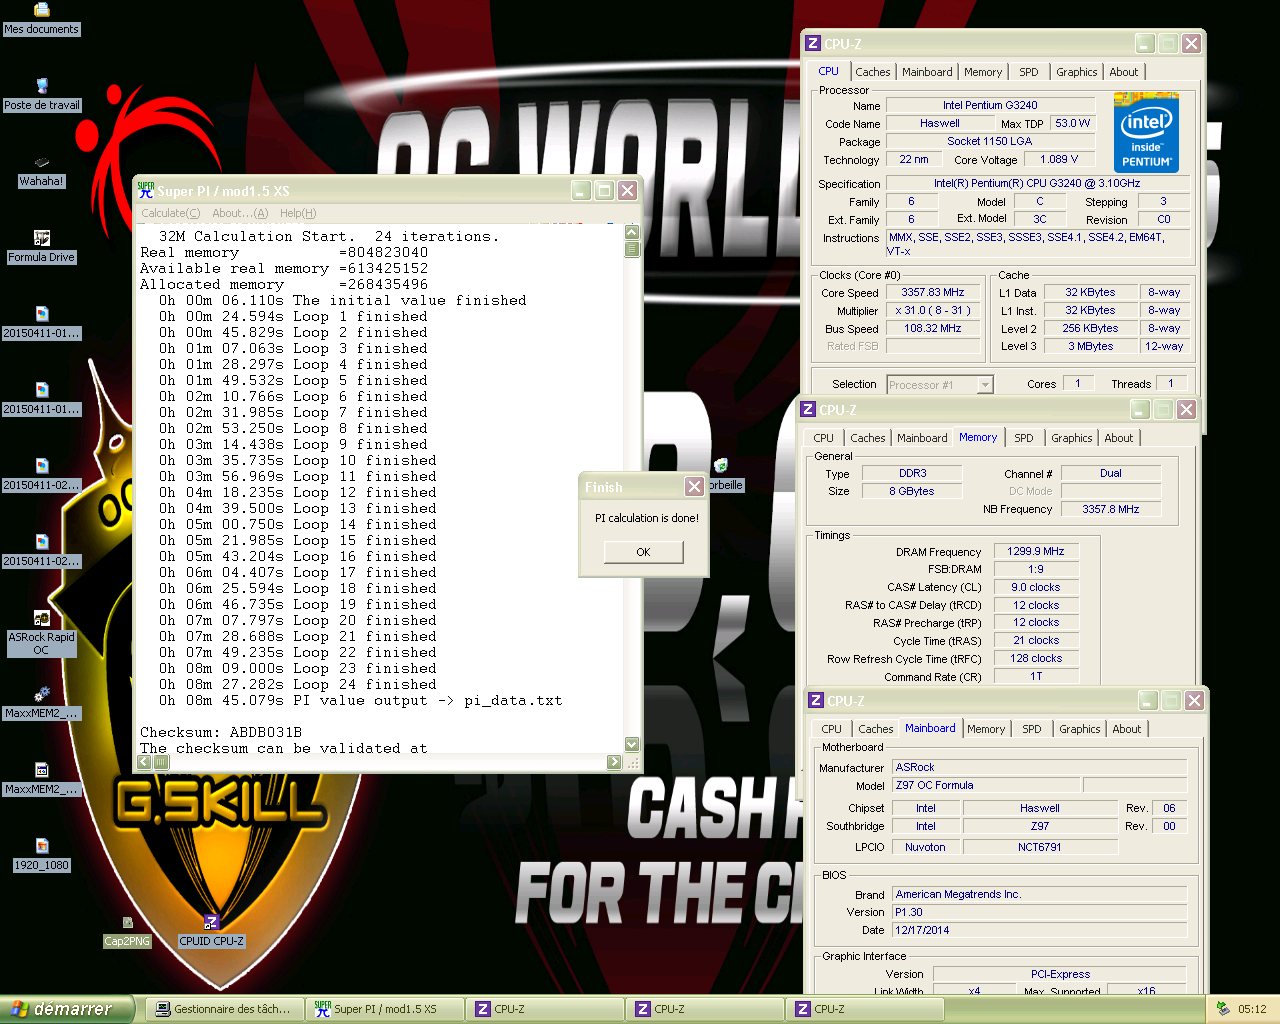Open the démarrer start menu
This screenshot has height=1024, width=1280.
click(x=66, y=1009)
